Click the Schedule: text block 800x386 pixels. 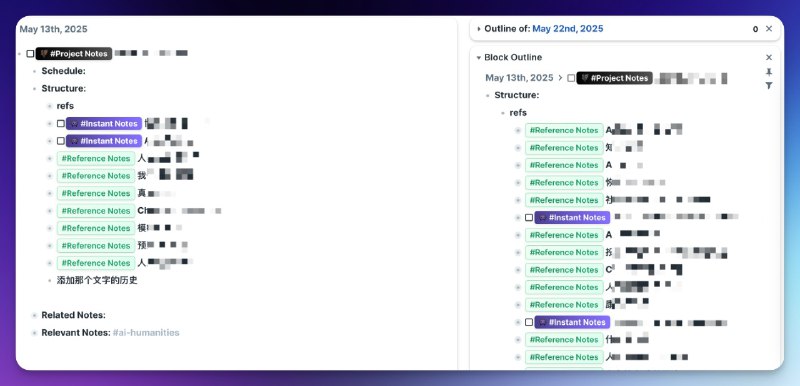point(63,71)
